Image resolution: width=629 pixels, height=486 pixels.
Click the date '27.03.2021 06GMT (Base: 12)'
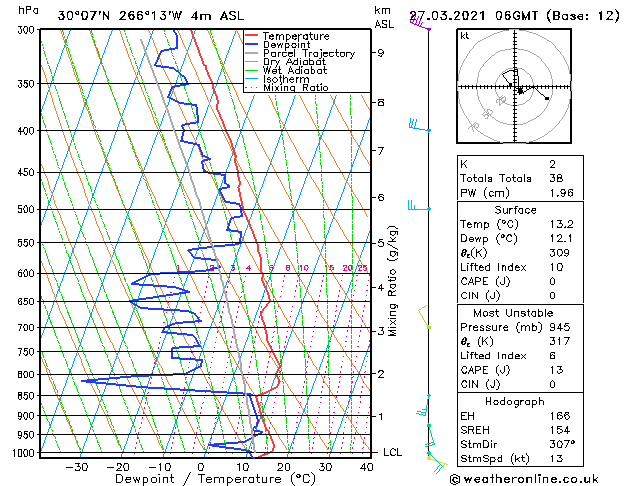pyautogui.click(x=515, y=16)
